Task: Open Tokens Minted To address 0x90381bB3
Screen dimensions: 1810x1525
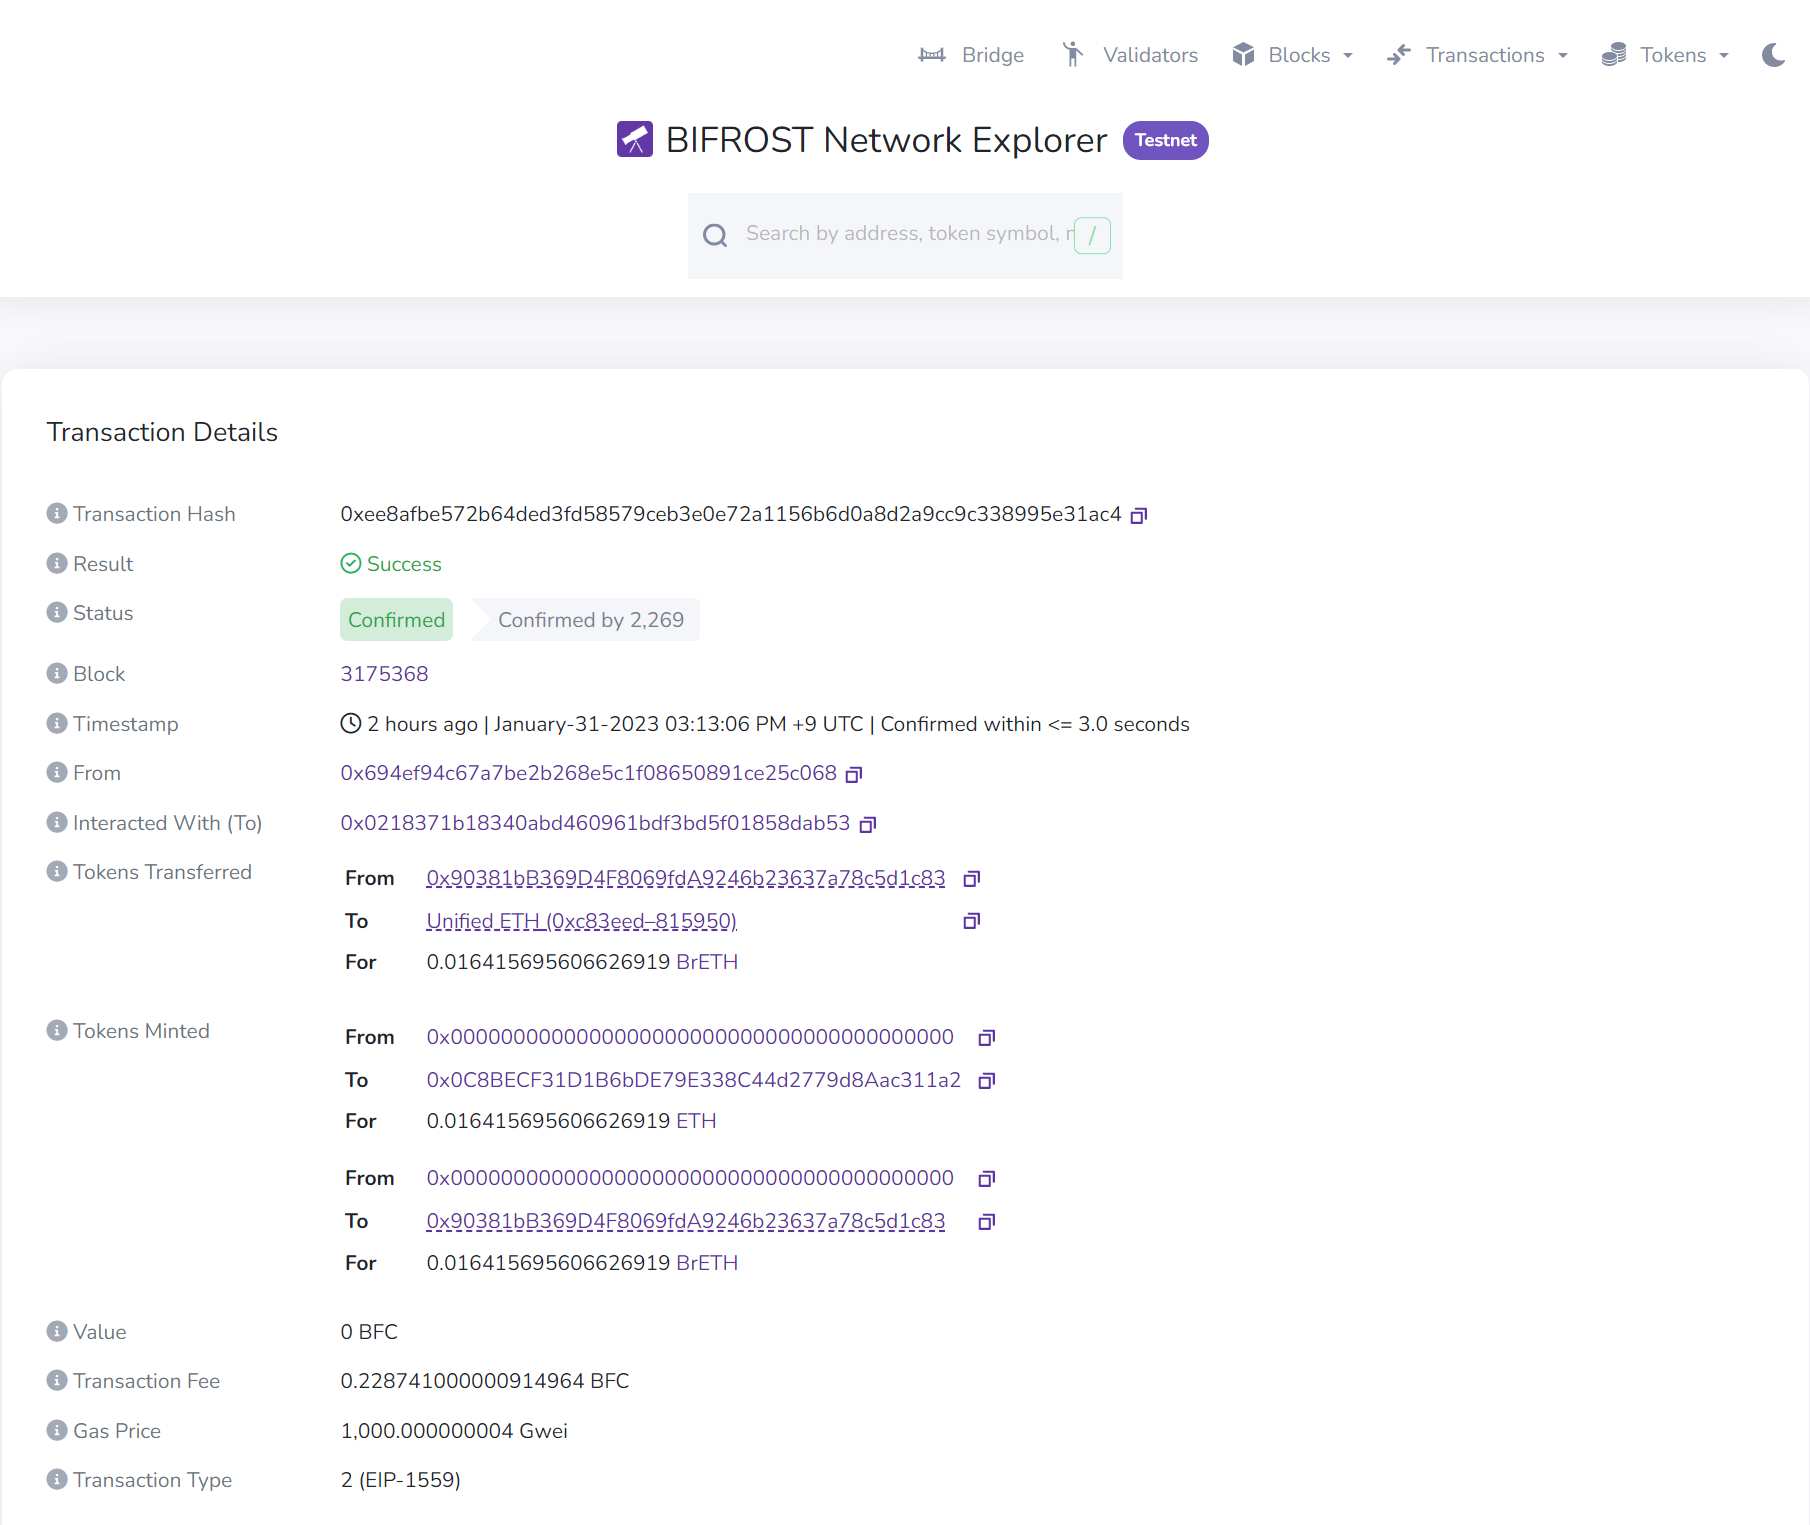Action: pos(685,1221)
